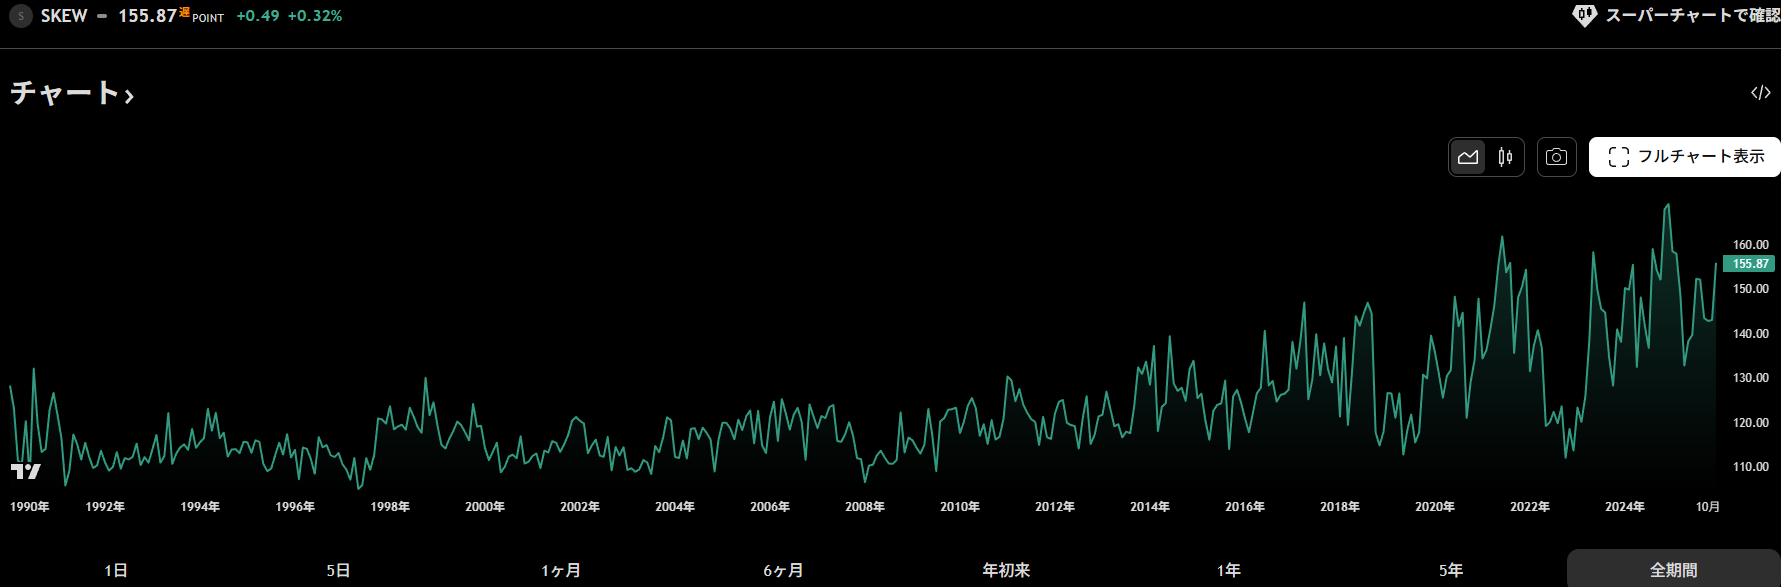Click the 2024年 label on time axis
This screenshot has width=1781, height=587.
pos(1625,507)
